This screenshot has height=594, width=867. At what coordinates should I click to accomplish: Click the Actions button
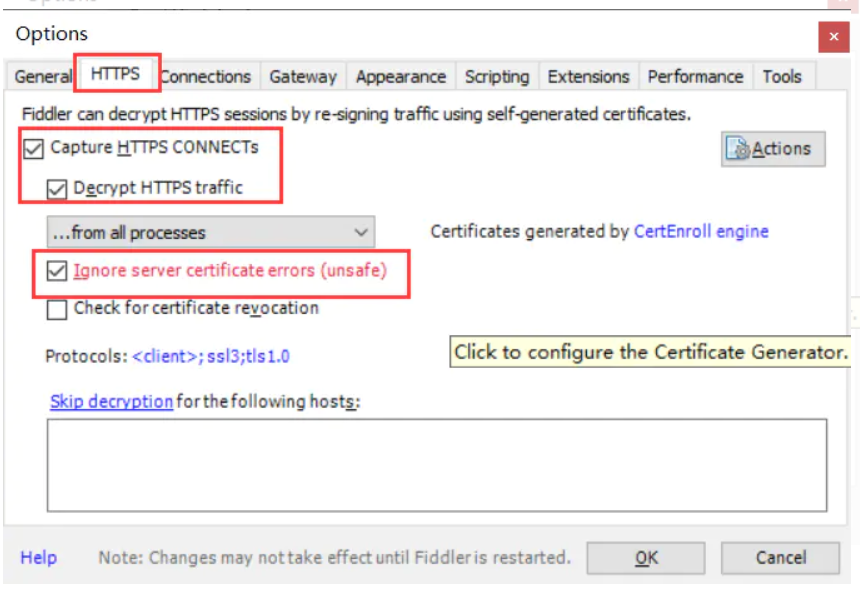(x=773, y=149)
